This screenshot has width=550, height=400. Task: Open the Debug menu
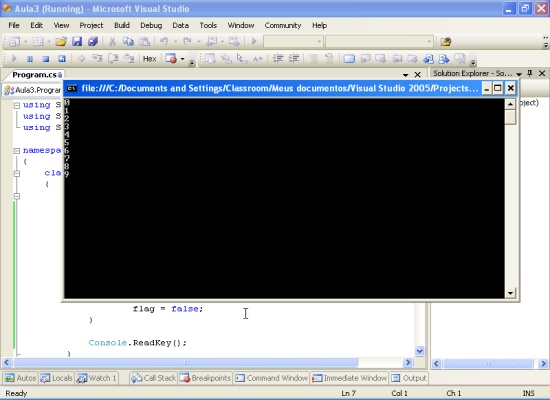tap(151, 25)
